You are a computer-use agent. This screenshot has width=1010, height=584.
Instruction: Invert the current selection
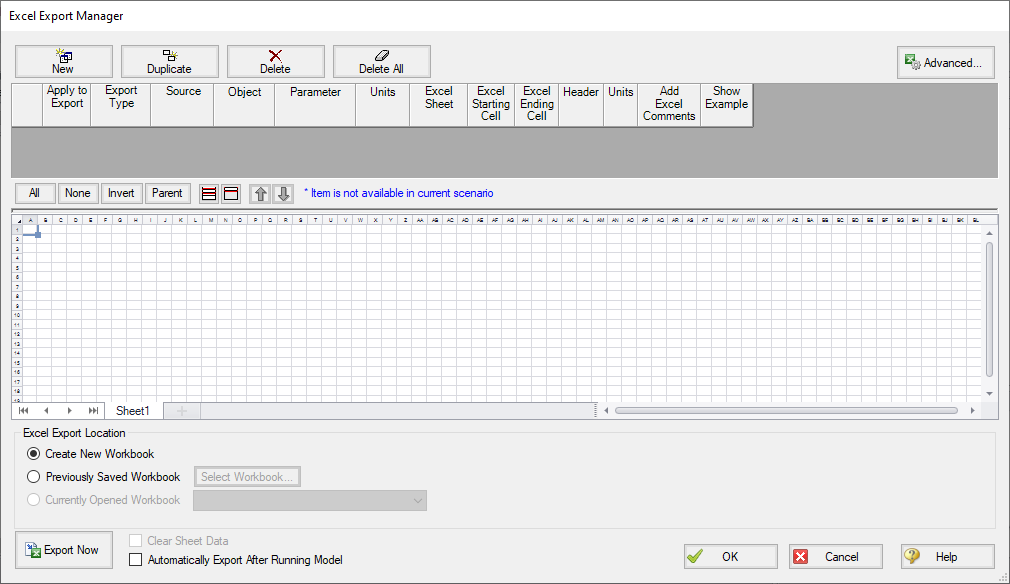(121, 193)
